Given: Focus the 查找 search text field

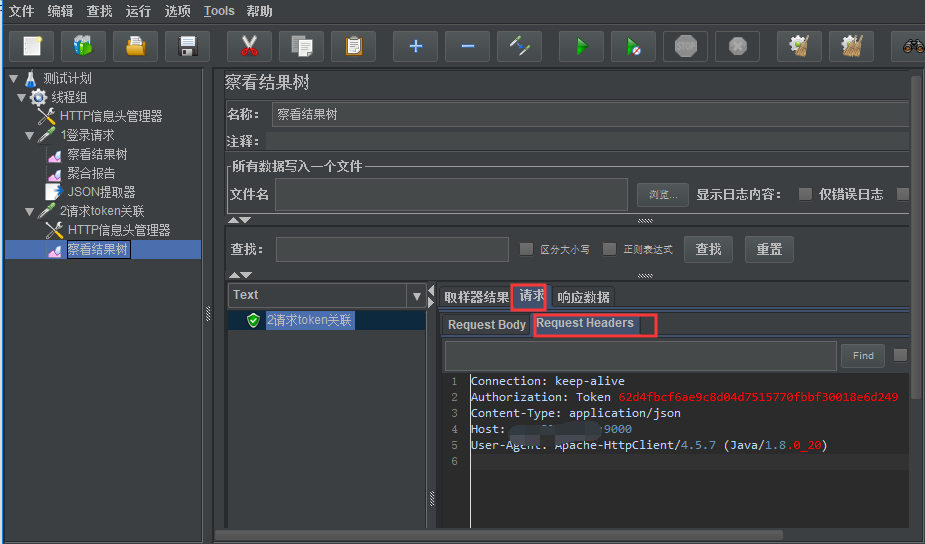Looking at the screenshot, I should (392, 250).
